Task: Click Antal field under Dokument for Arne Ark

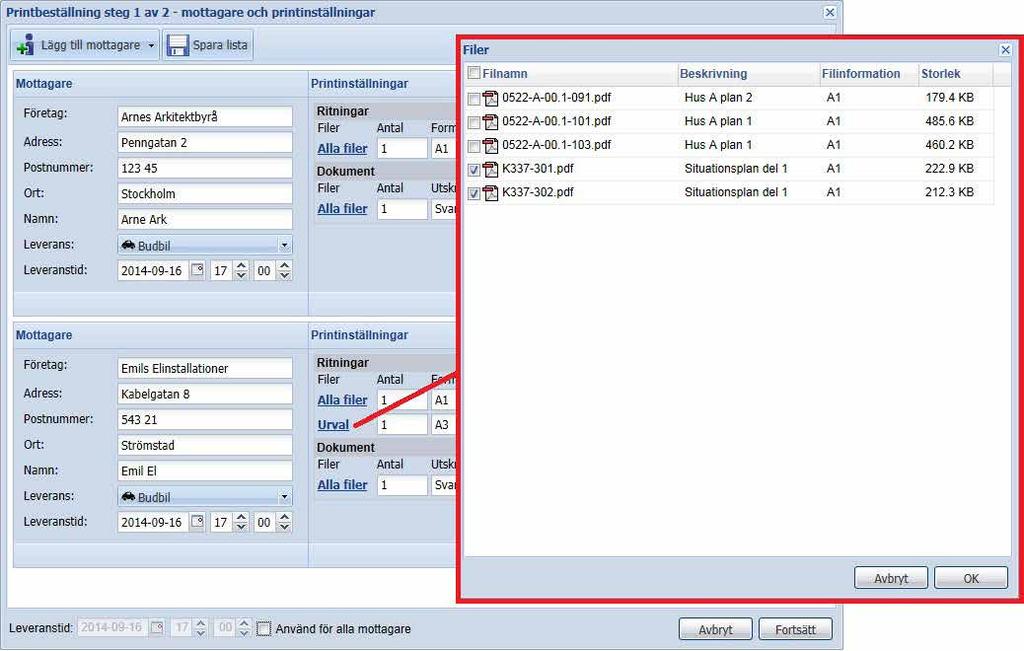Action: click(402, 209)
